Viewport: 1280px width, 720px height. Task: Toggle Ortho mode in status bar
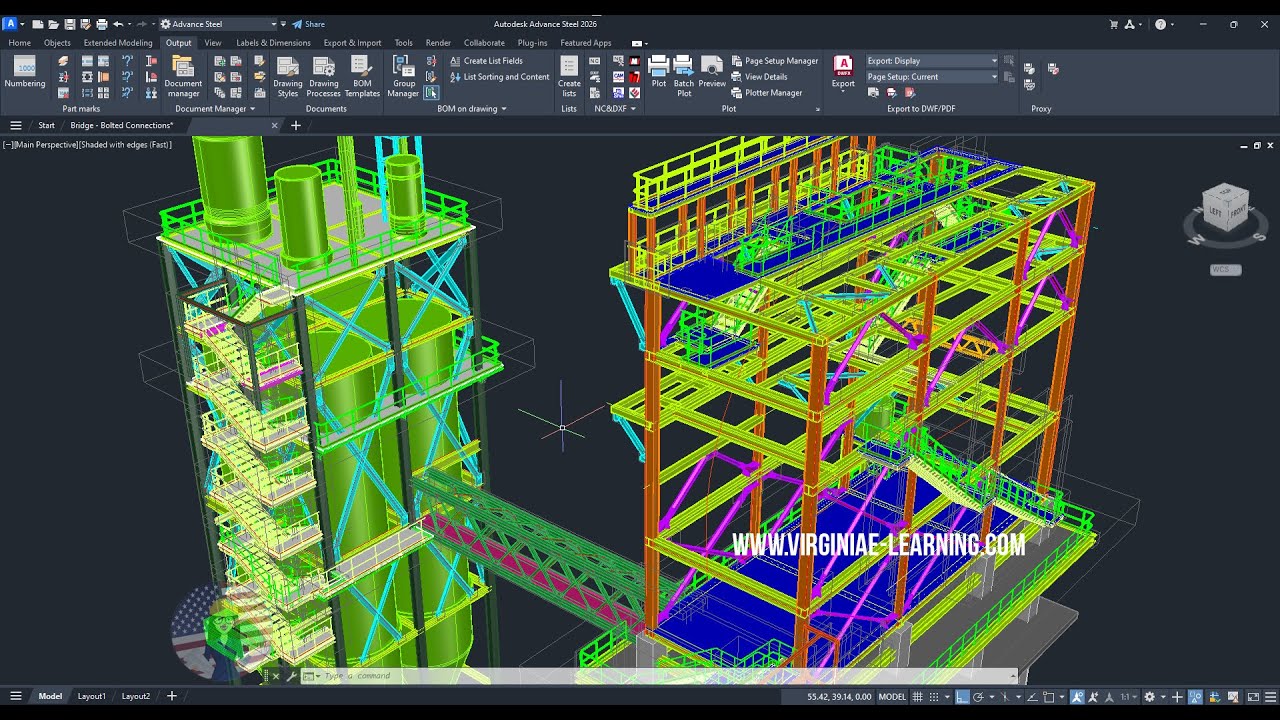coord(962,697)
